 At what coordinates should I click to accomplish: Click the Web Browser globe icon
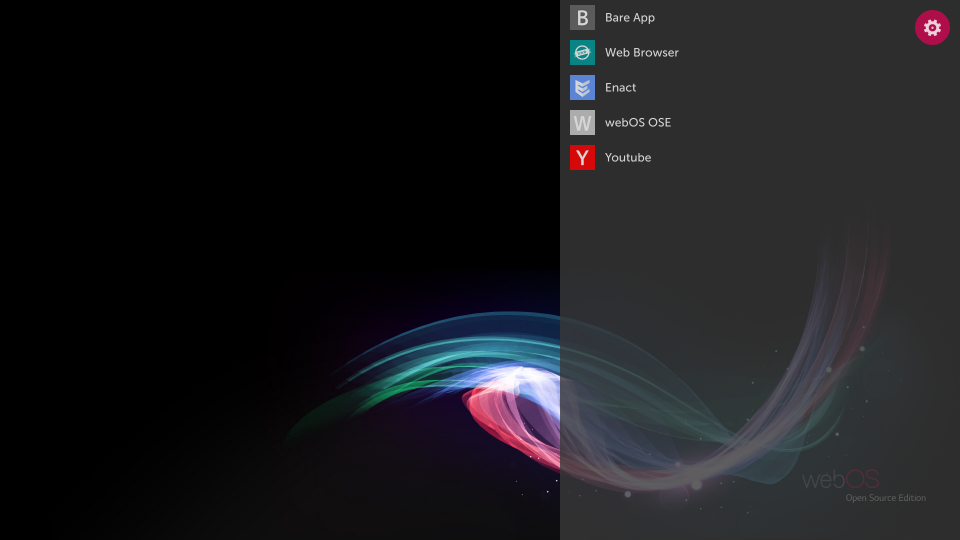(x=582, y=53)
